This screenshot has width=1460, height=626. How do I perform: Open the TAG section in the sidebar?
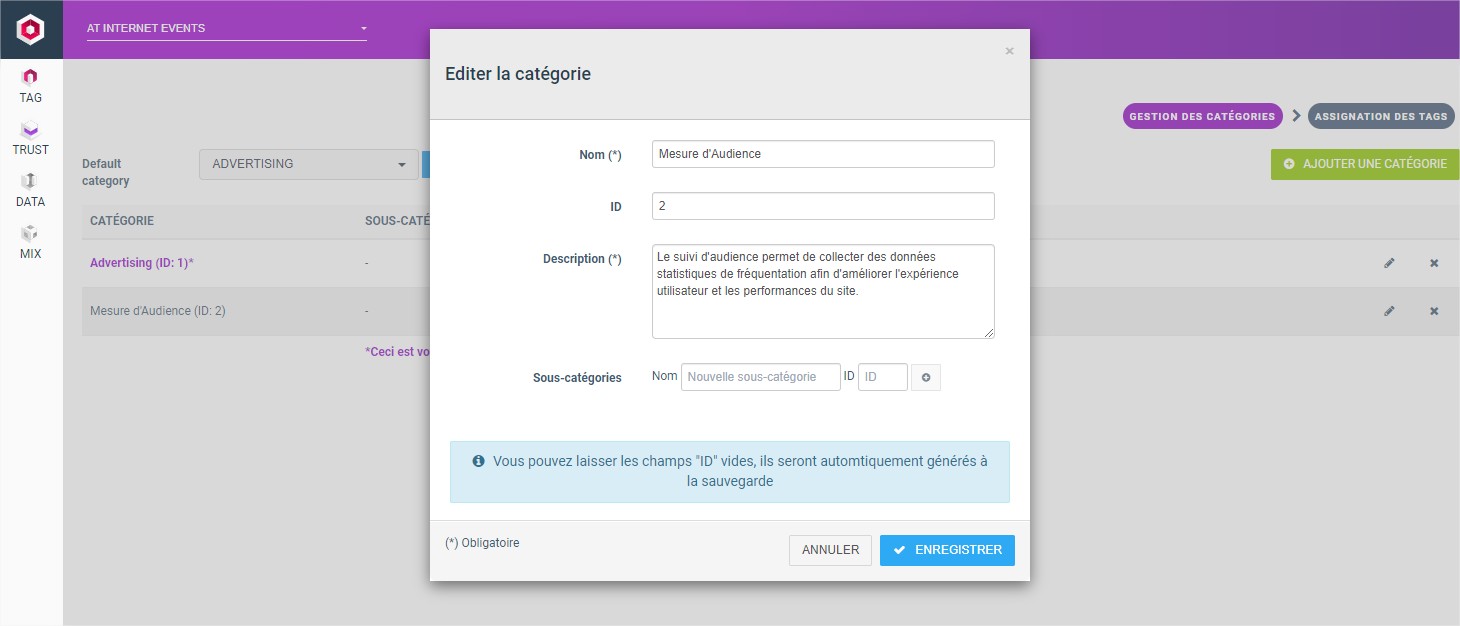click(29, 85)
